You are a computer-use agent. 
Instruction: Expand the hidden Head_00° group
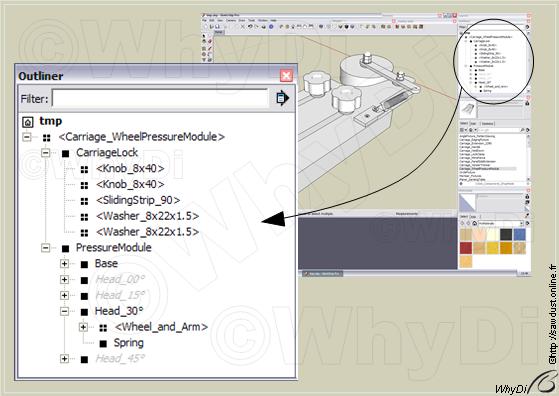[x=65, y=279]
